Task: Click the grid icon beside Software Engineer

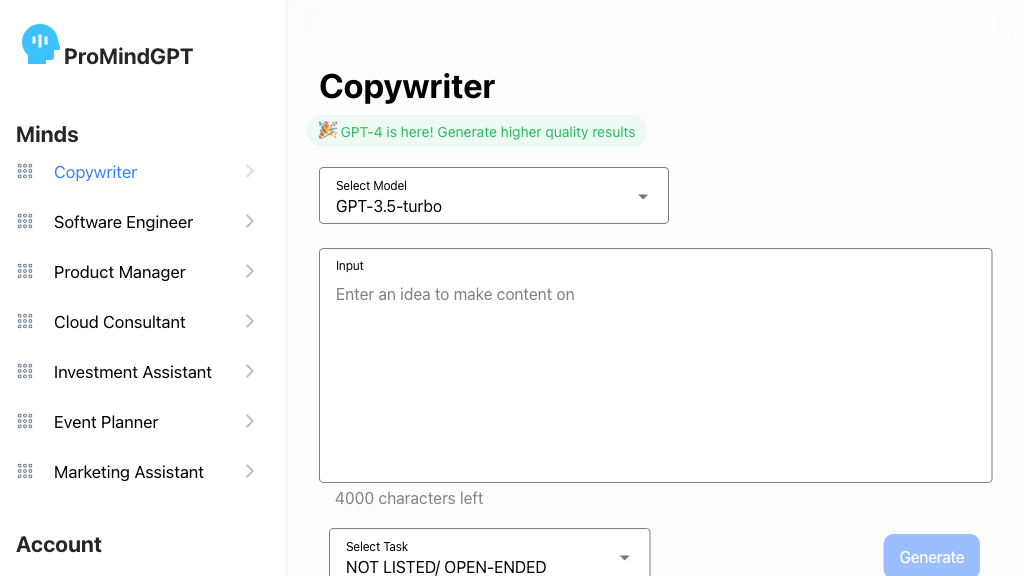Action: (x=25, y=222)
